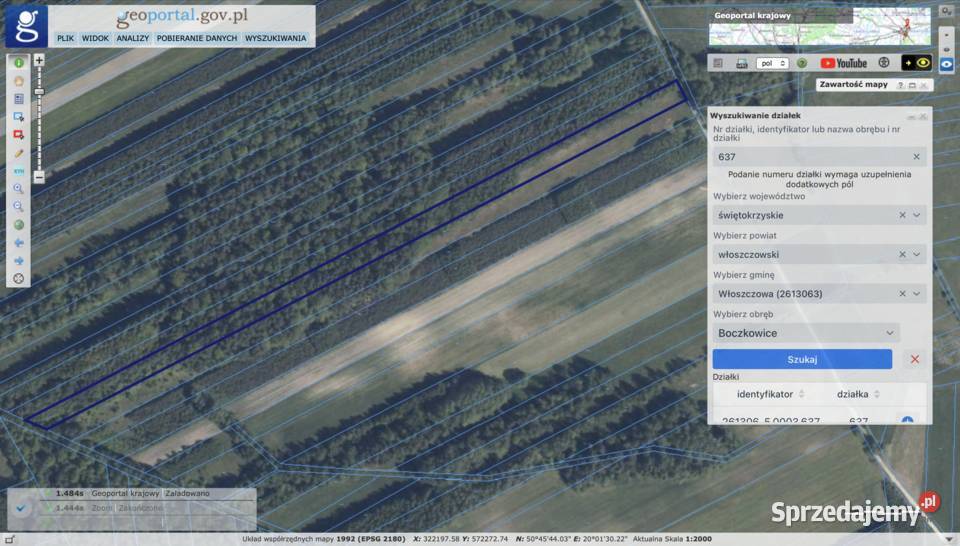Go to next map view arrow
Viewport: 960px width, 546px height.
(x=18, y=260)
